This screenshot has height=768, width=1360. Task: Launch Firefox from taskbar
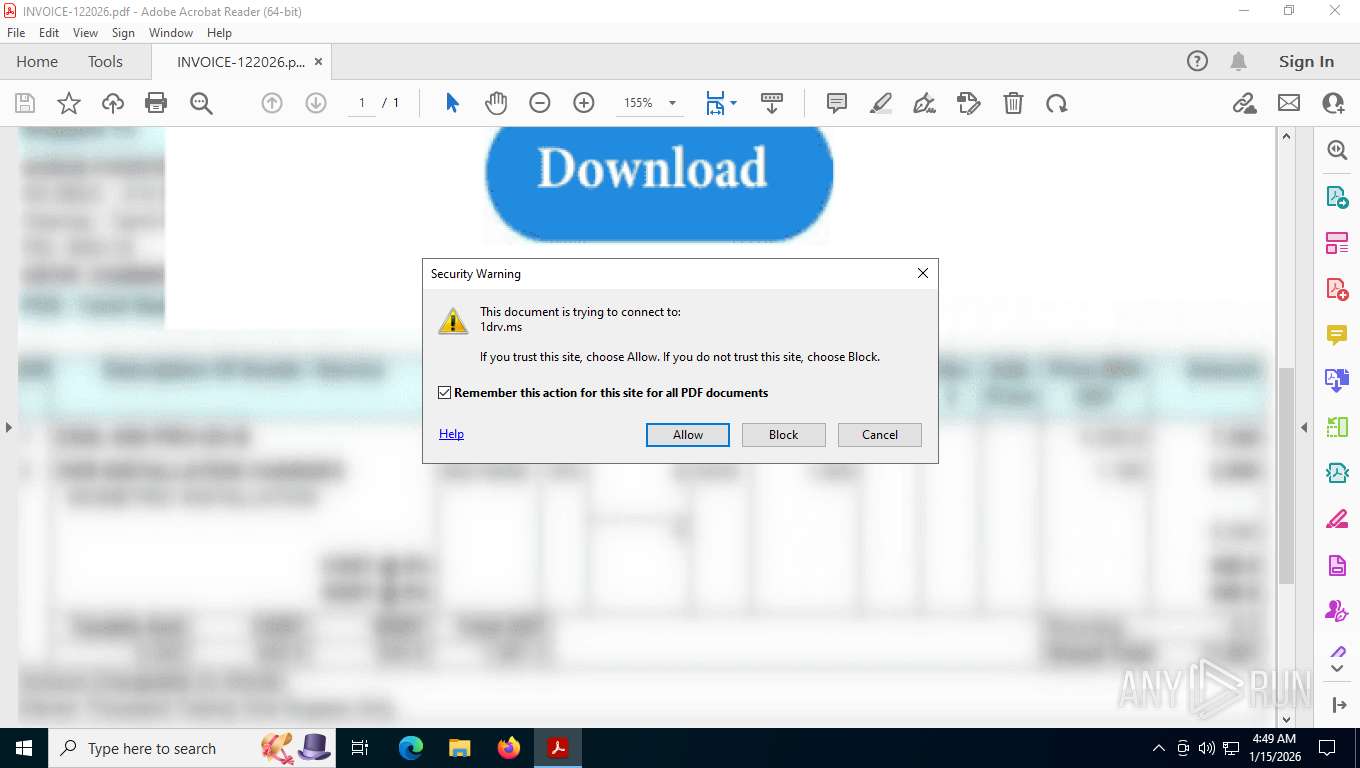click(x=509, y=748)
